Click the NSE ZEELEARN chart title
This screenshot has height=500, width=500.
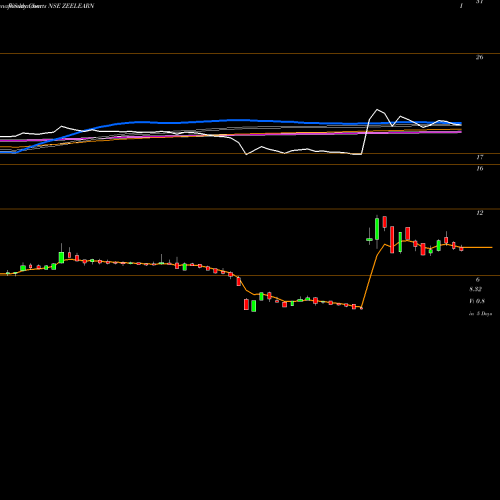pyautogui.click(x=71, y=6)
